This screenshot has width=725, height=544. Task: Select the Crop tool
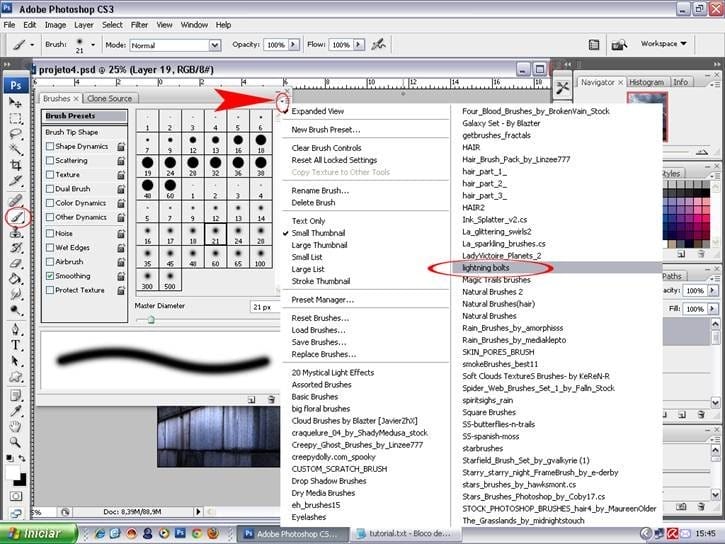pos(15,165)
